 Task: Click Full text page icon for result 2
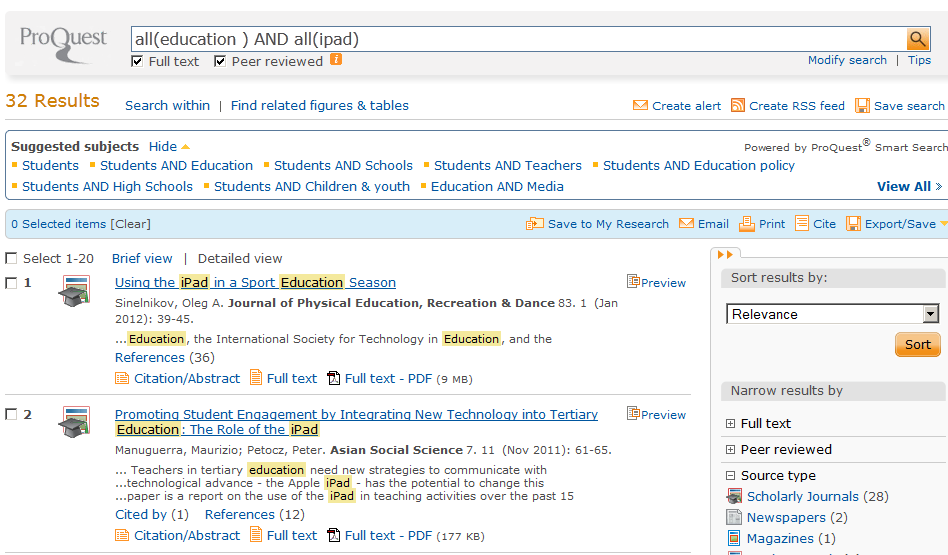click(x=256, y=534)
